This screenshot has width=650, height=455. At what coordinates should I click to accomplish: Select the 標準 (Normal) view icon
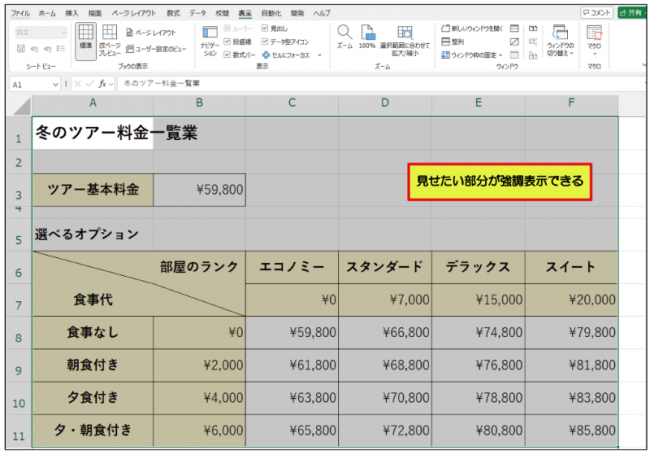tap(86, 37)
